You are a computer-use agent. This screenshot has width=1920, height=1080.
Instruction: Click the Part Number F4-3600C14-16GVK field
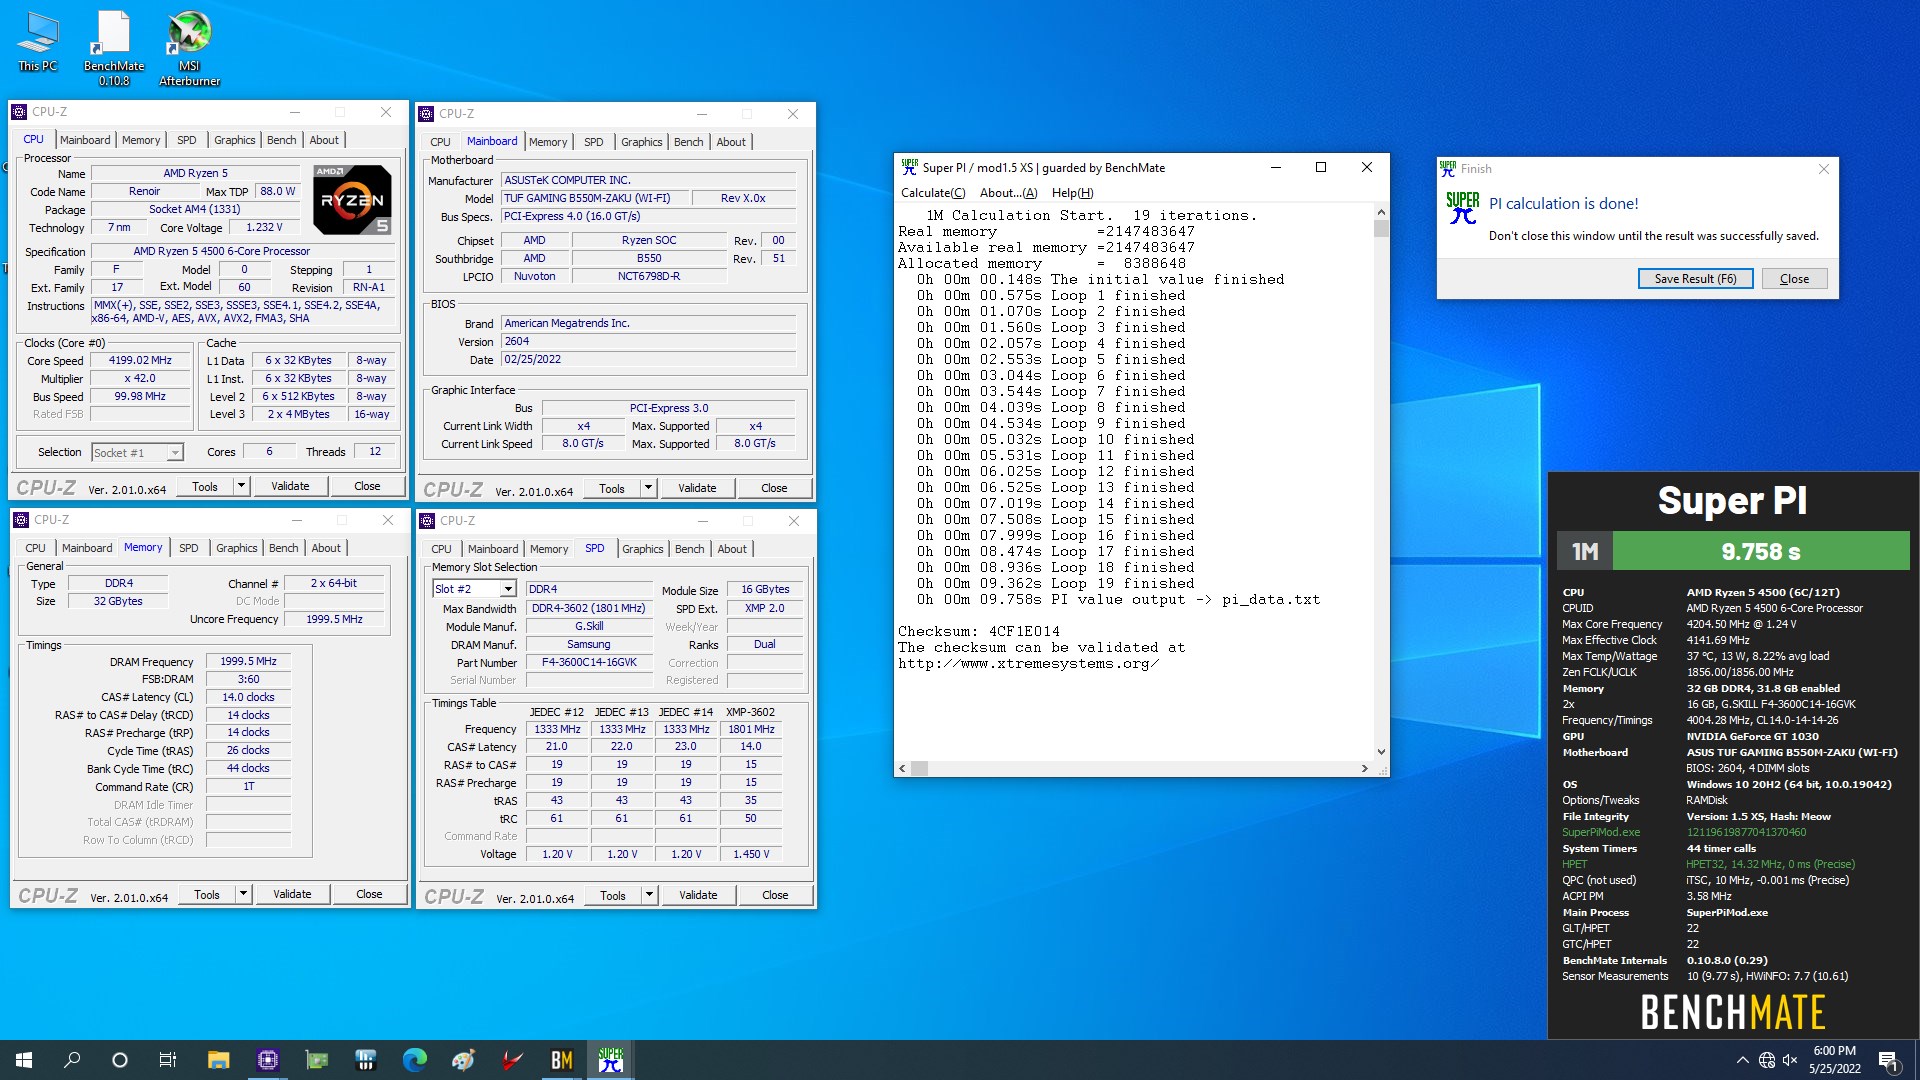point(589,662)
